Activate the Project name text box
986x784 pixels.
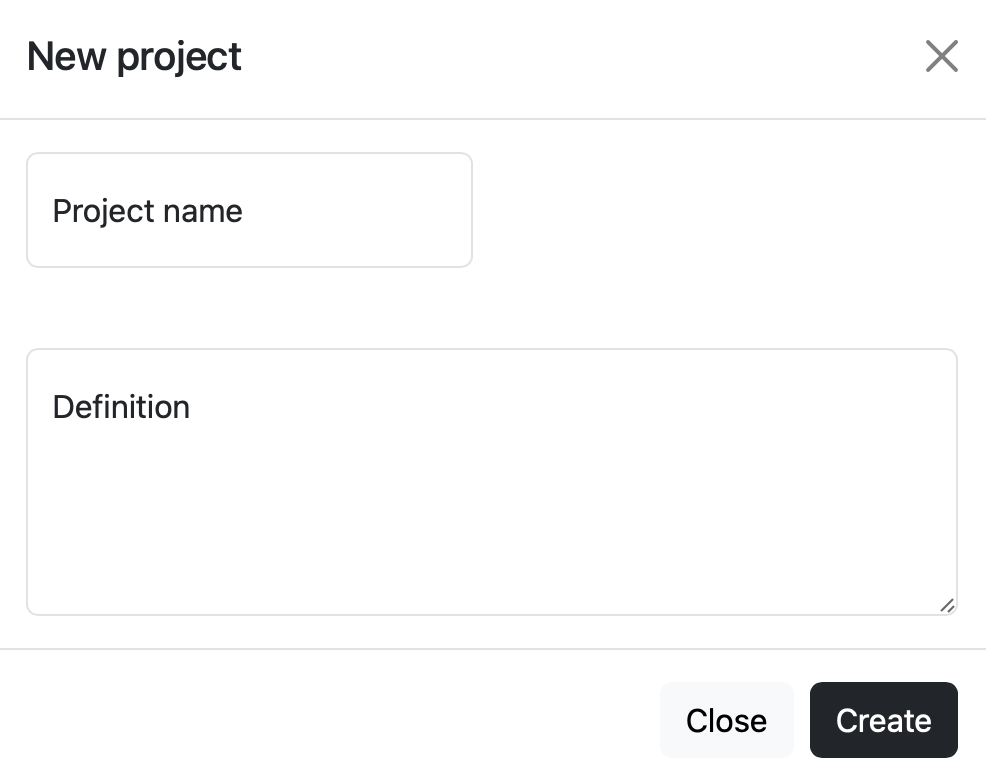pyautogui.click(x=249, y=210)
